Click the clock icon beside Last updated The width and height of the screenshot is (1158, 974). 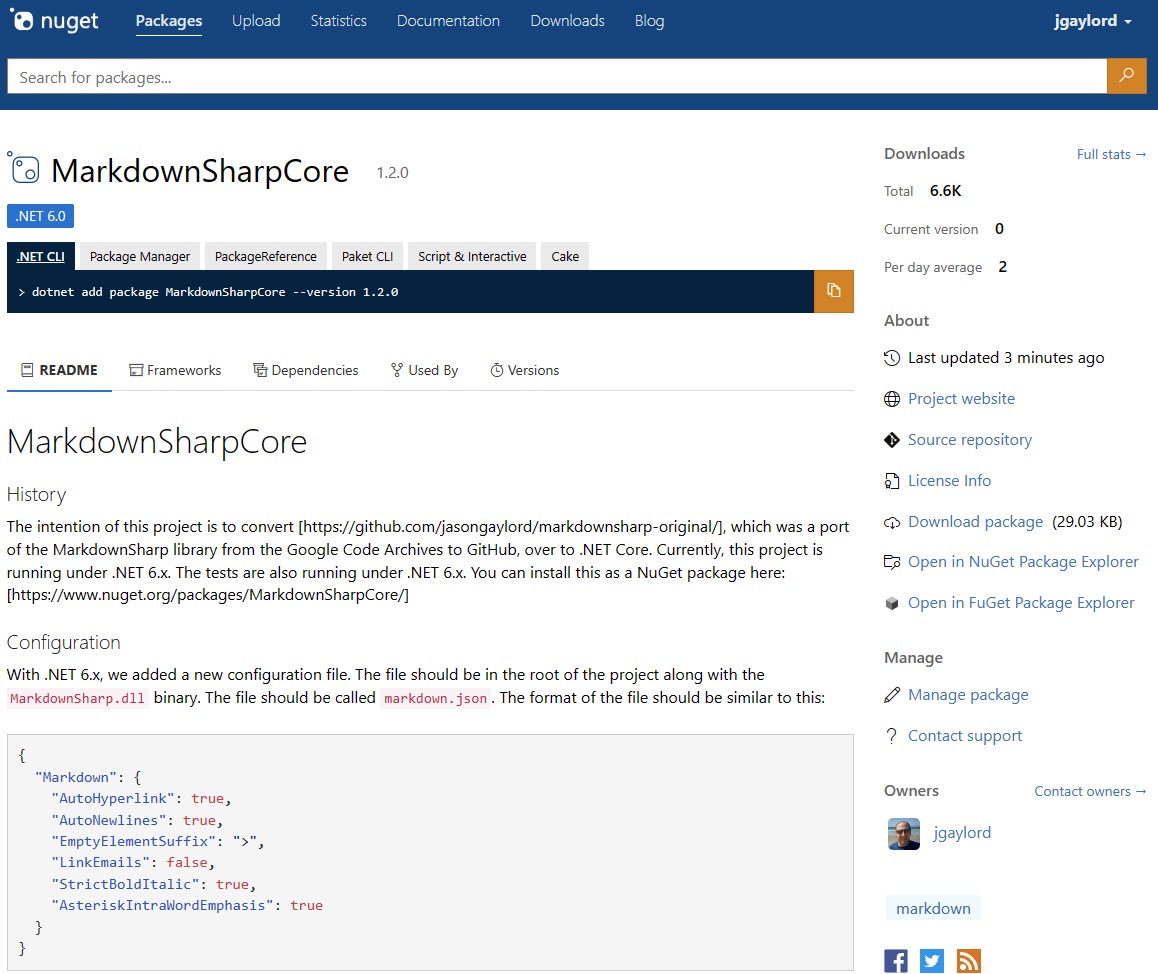click(x=891, y=358)
